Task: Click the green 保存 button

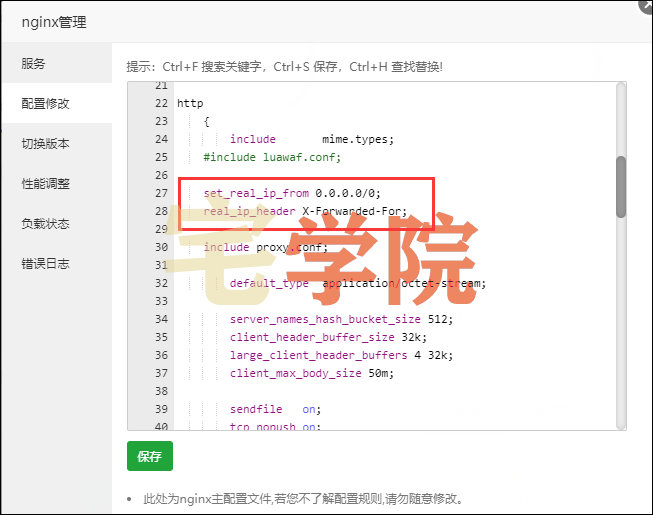Action: click(x=150, y=456)
